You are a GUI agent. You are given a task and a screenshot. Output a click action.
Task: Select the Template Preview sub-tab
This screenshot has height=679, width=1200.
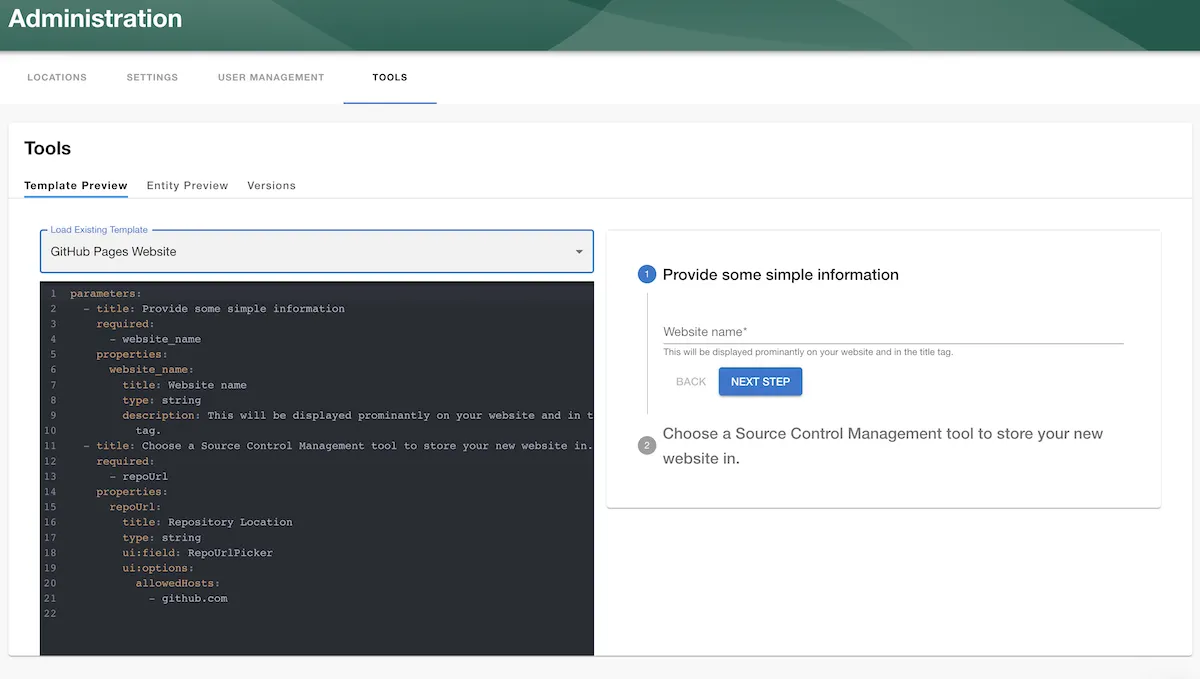pyautogui.click(x=76, y=185)
